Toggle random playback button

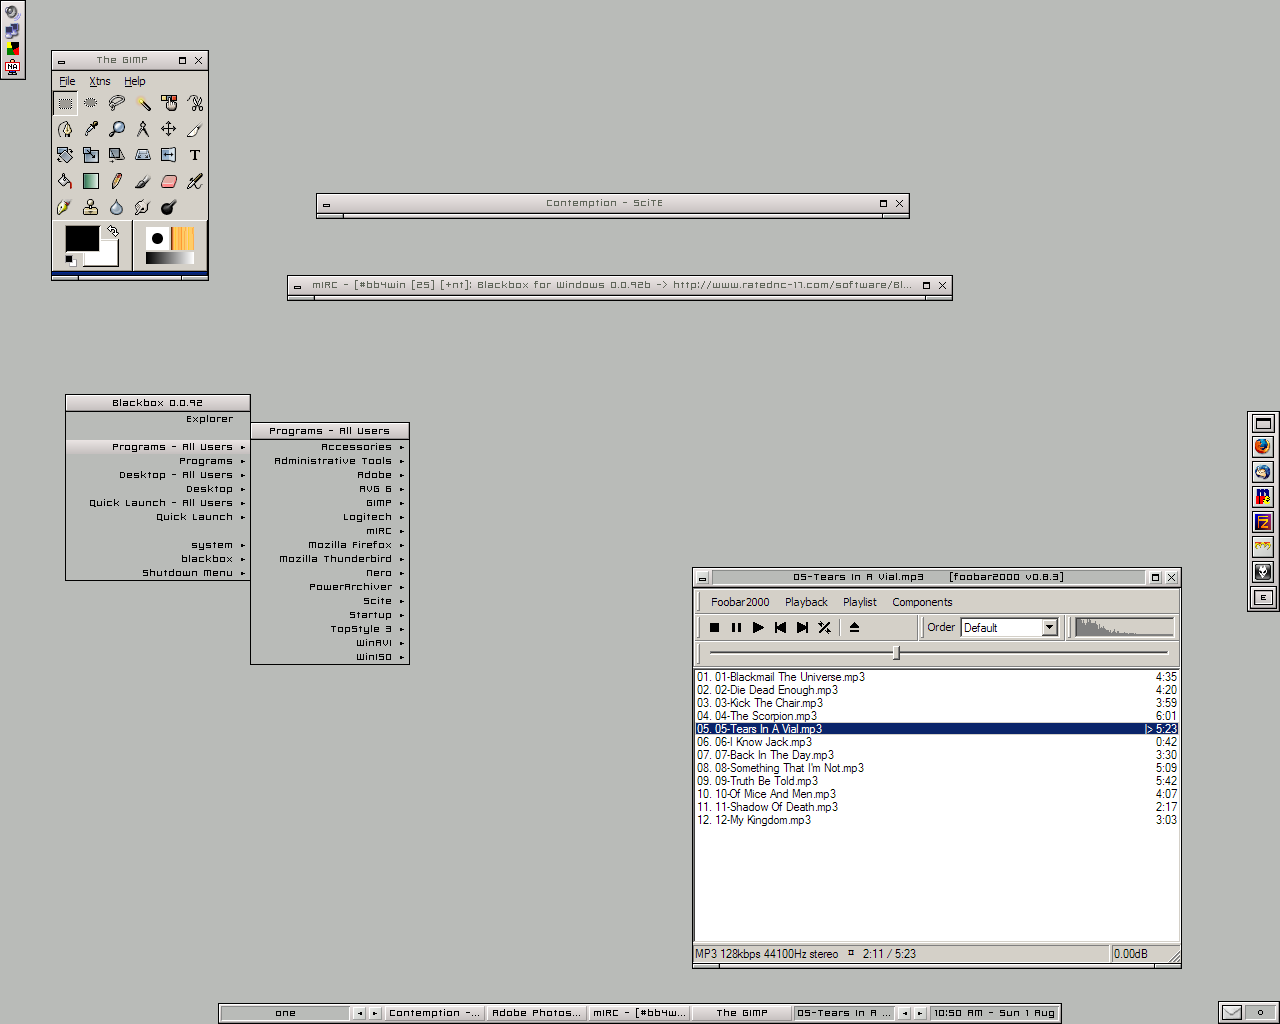click(x=824, y=628)
